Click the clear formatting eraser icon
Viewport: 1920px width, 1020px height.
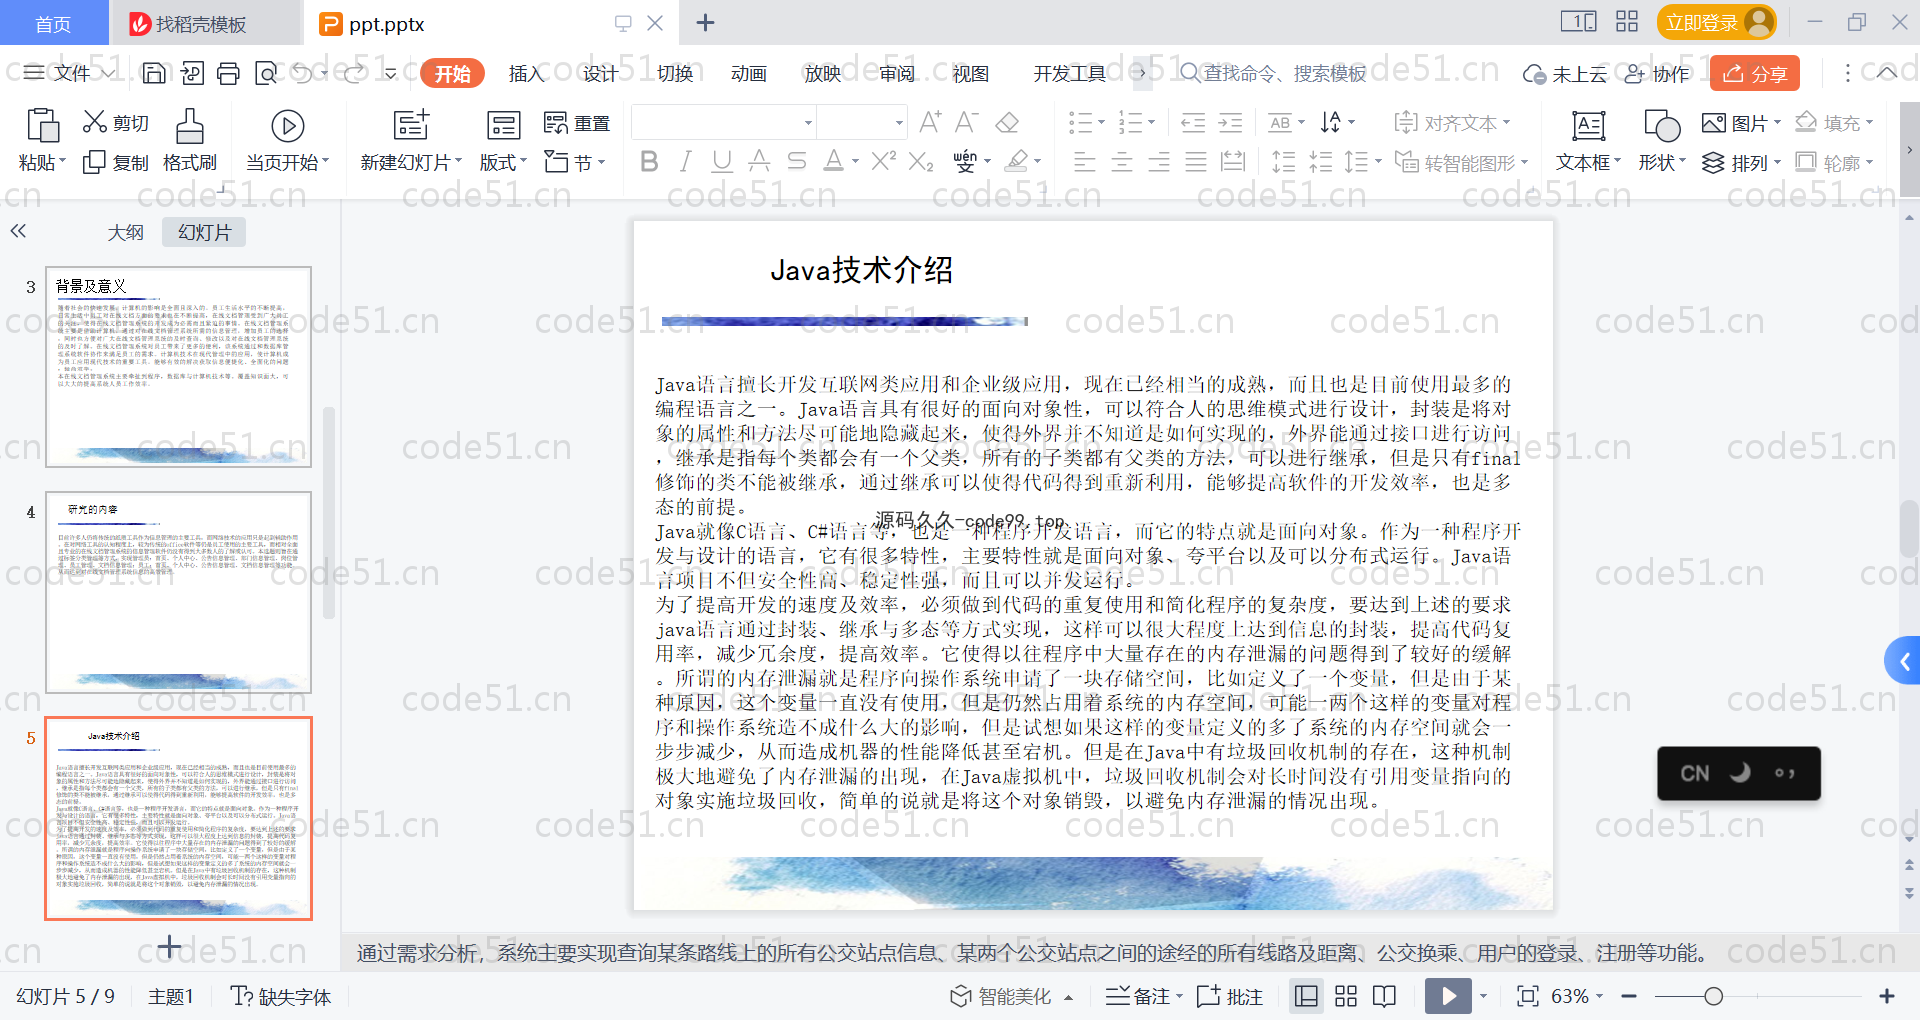[x=1008, y=122]
